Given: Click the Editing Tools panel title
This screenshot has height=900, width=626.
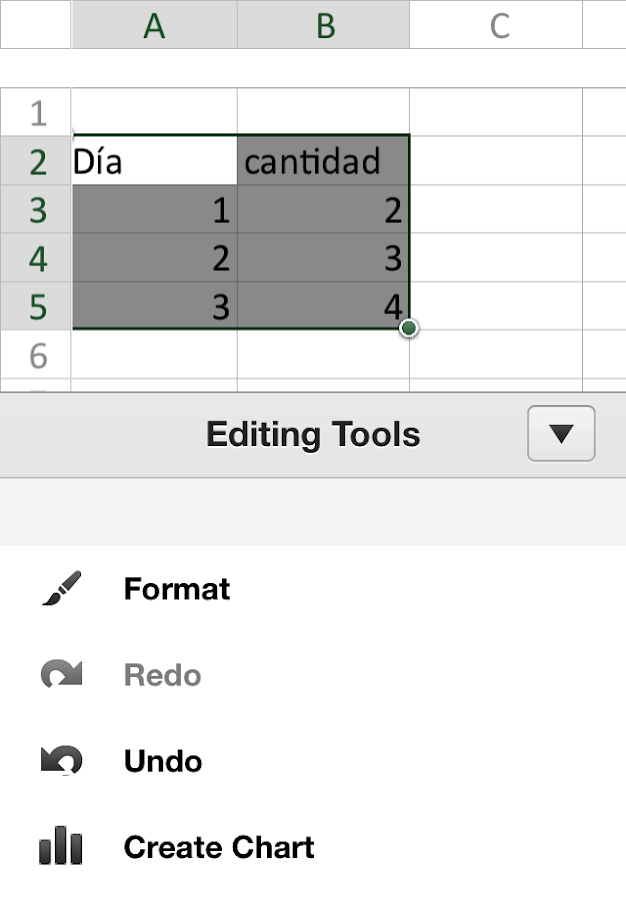Looking at the screenshot, I should (x=313, y=434).
